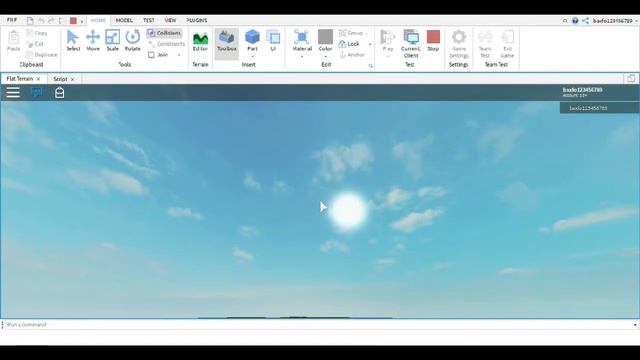Viewport: 640px width, 360px height.
Task: Expand the Join dropdown arrow
Action: click(179, 55)
